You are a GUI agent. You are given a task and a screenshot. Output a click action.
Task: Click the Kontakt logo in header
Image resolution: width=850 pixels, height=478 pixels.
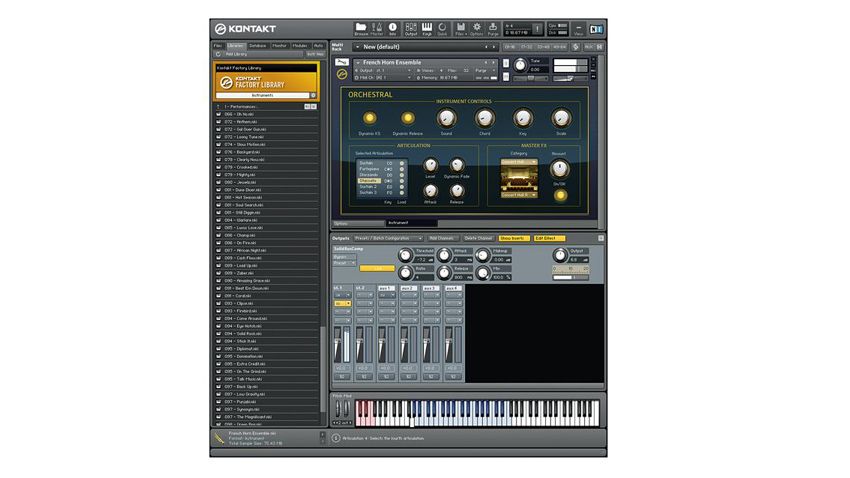coord(245,29)
